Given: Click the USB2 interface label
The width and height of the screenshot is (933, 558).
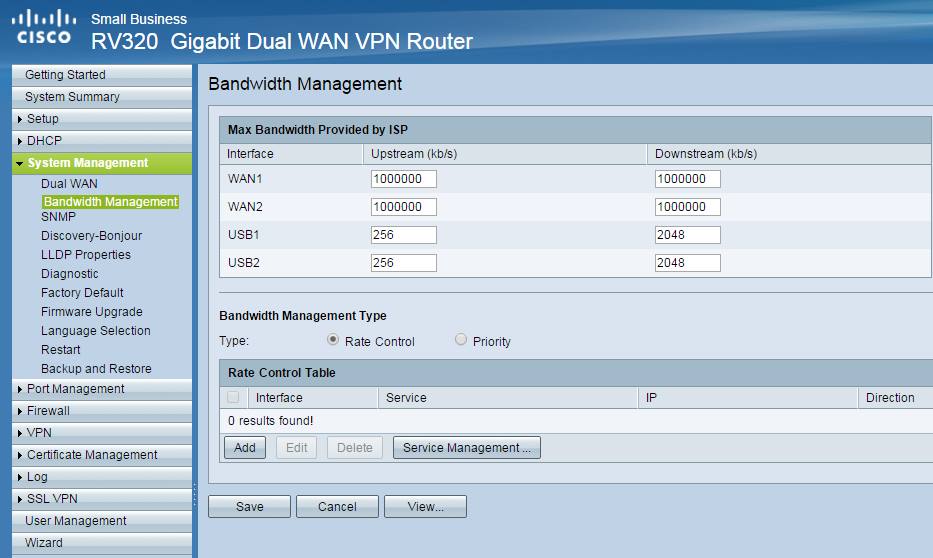Looking at the screenshot, I should [243, 263].
